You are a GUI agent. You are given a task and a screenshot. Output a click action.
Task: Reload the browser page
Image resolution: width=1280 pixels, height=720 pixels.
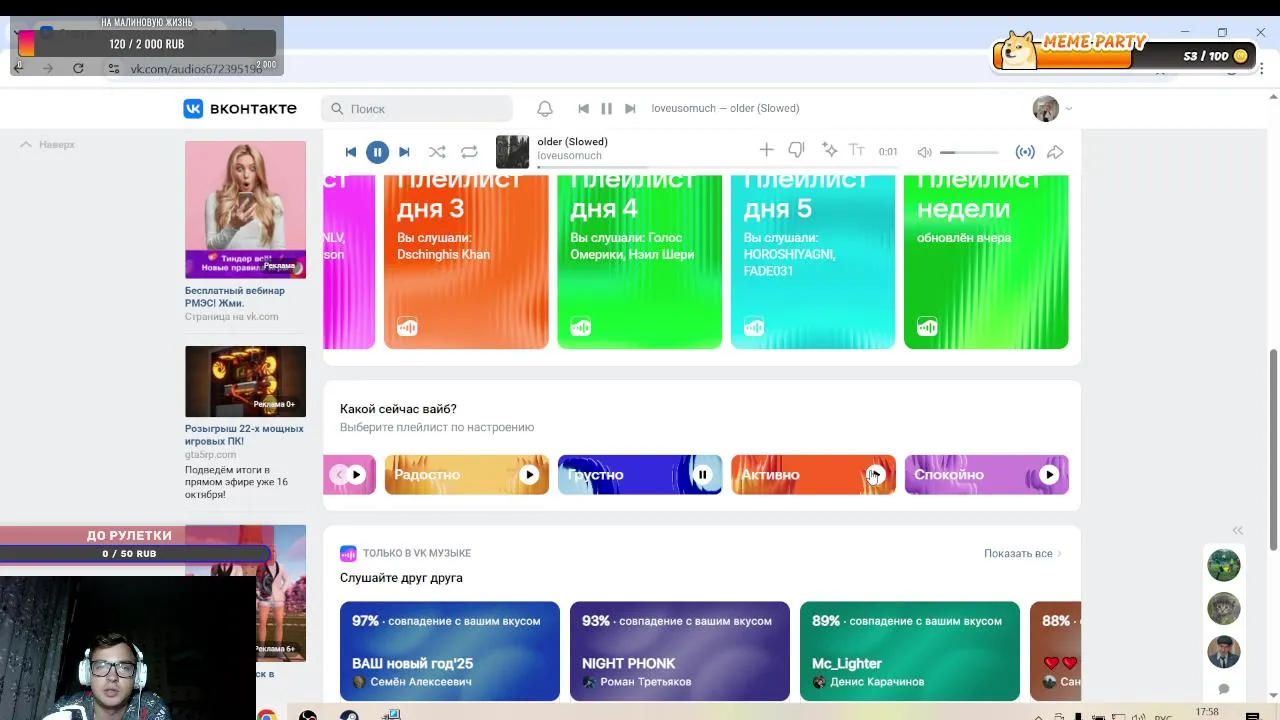click(78, 68)
